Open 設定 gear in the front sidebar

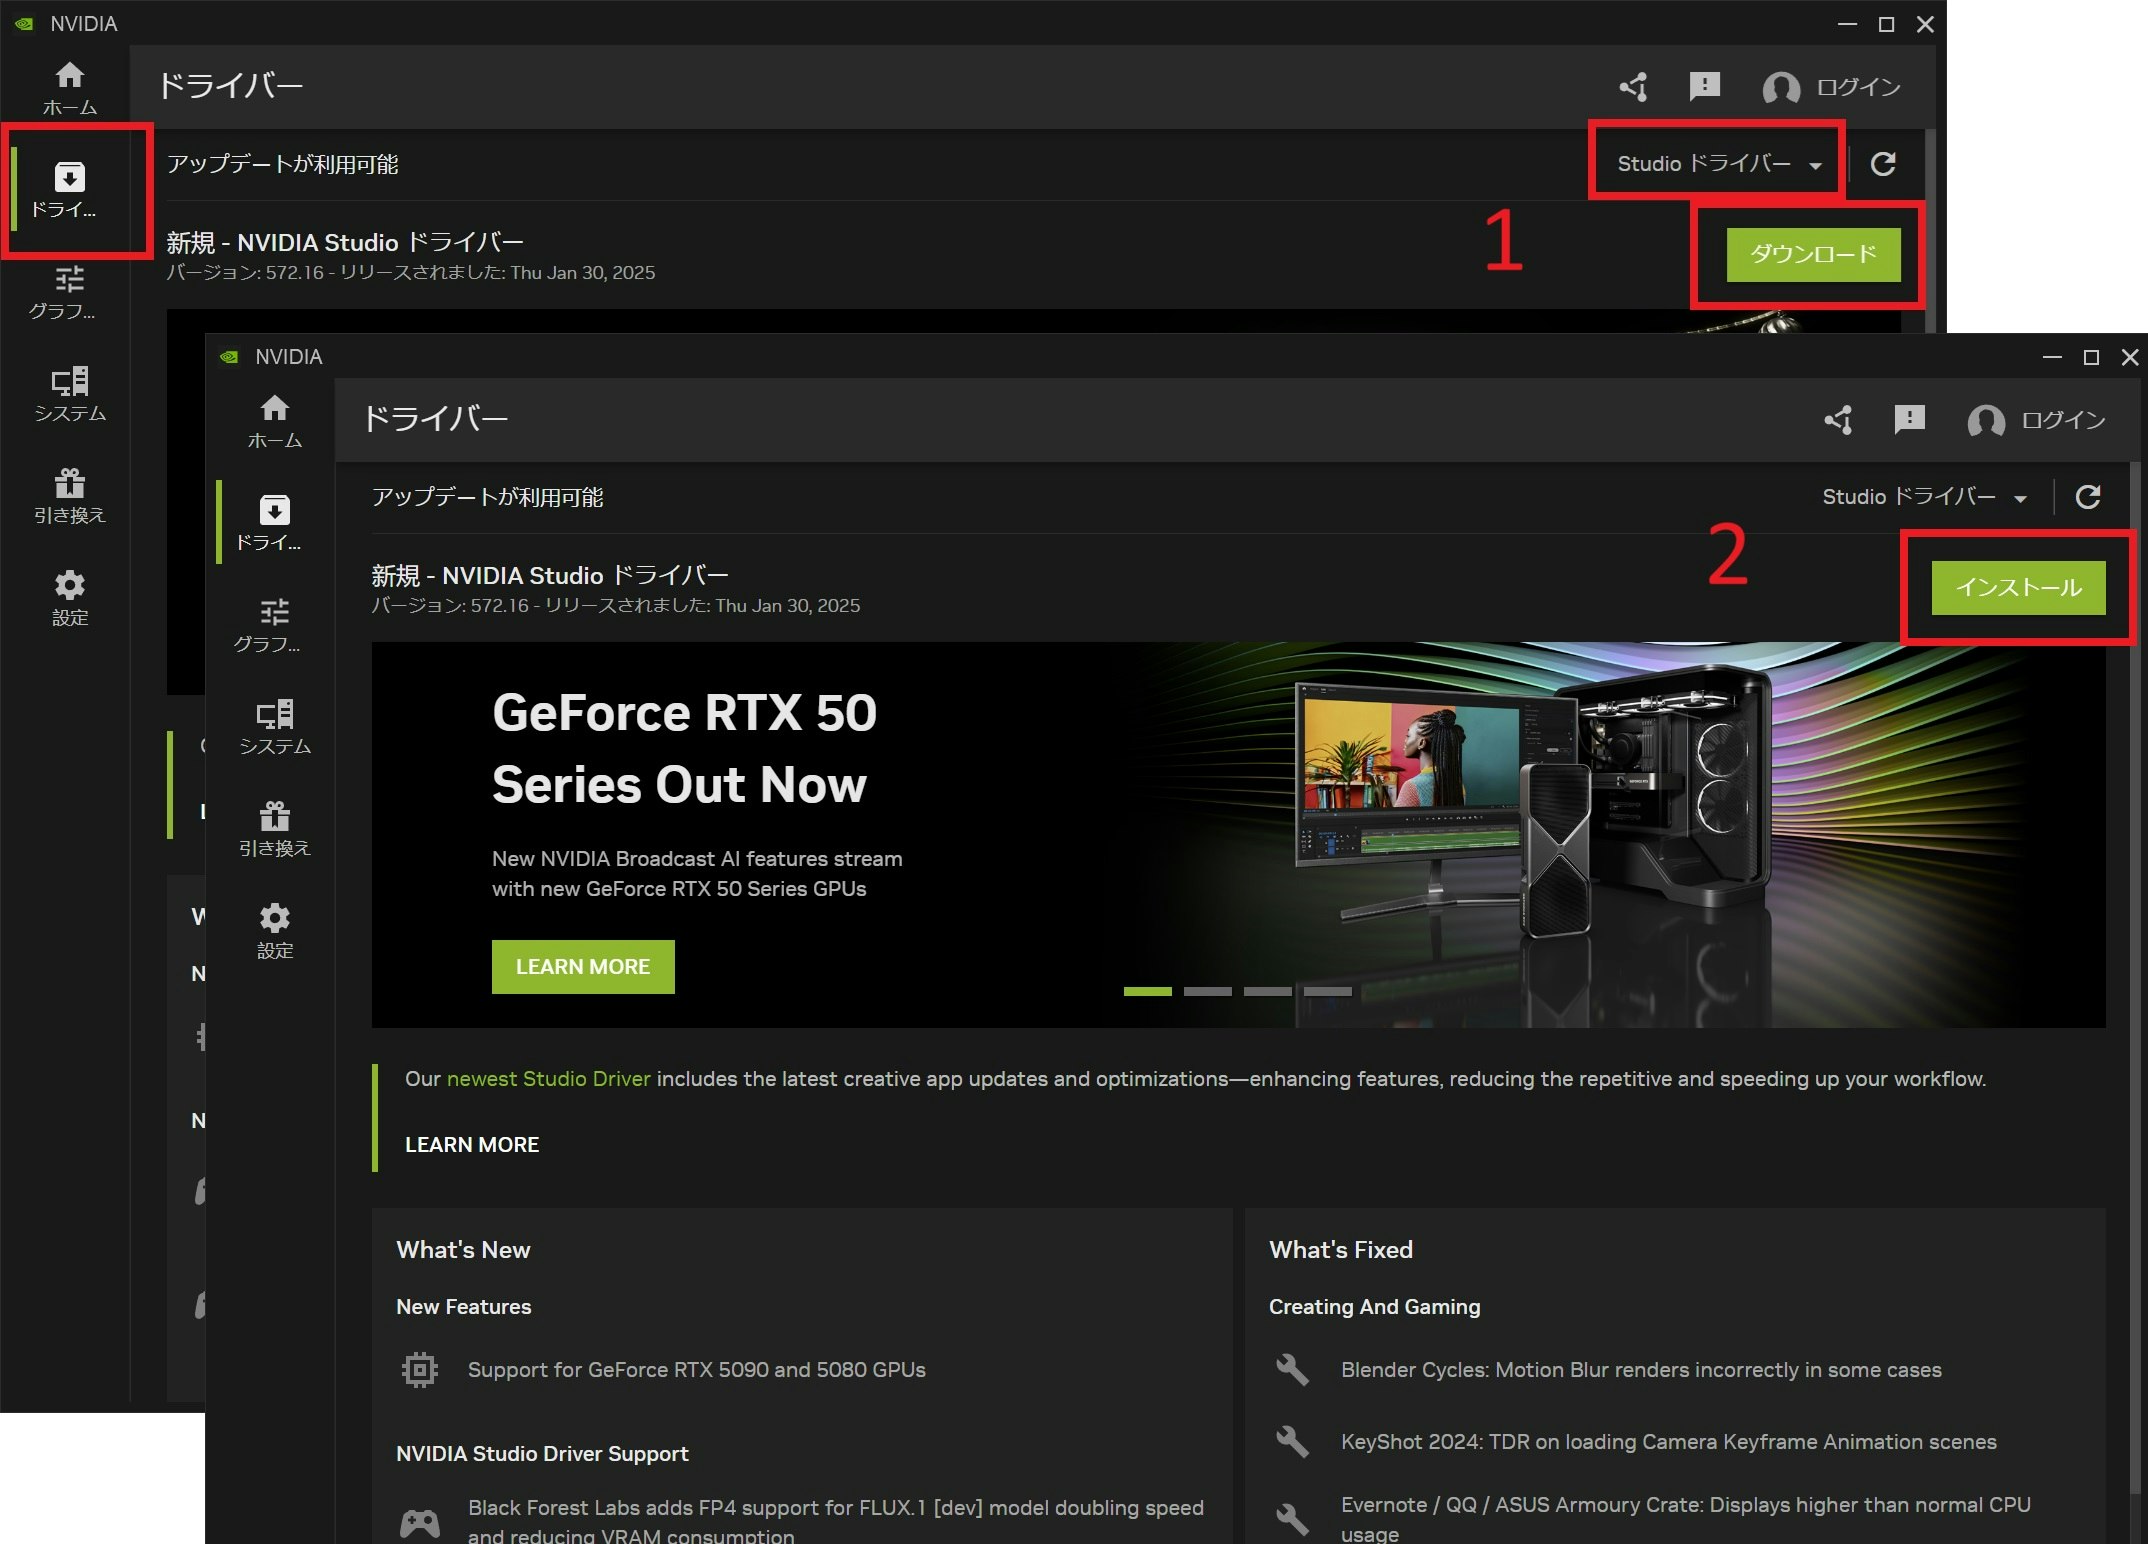274,931
